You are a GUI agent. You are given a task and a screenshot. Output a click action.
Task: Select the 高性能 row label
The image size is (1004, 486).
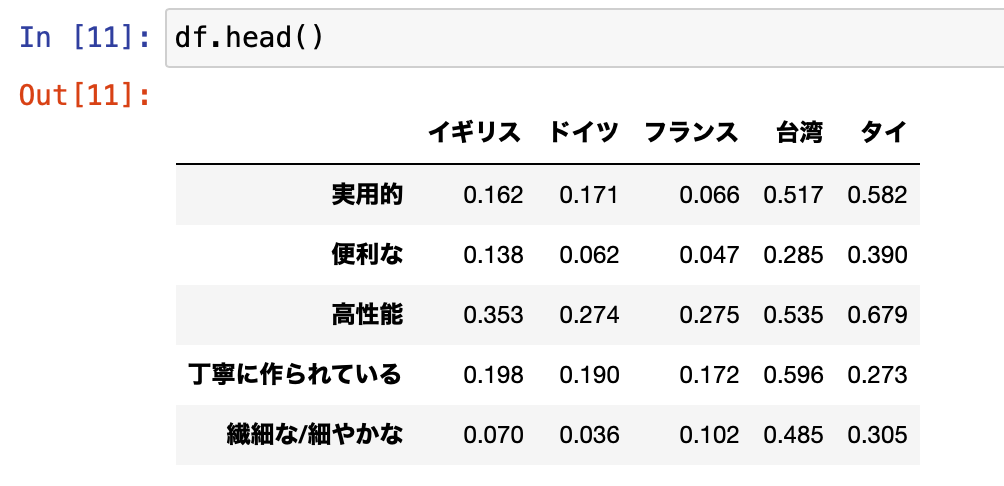tap(368, 315)
